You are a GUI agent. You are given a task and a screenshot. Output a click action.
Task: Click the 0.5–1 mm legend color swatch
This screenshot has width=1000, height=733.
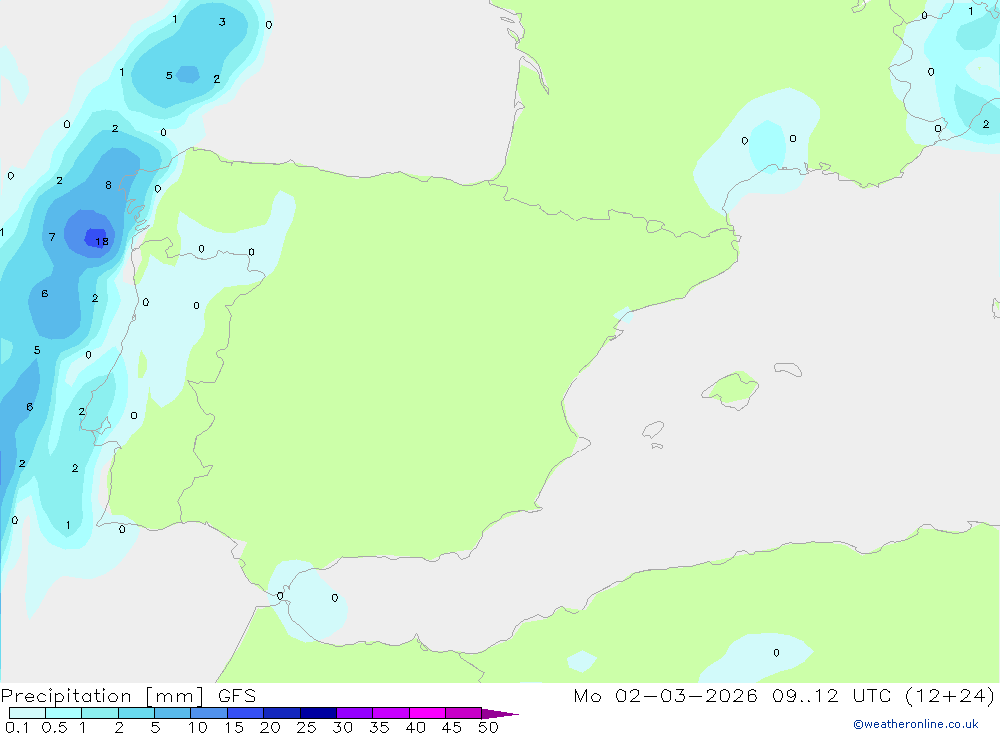[64, 713]
